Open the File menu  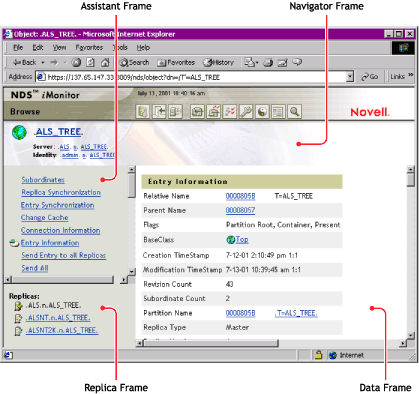click(18, 48)
